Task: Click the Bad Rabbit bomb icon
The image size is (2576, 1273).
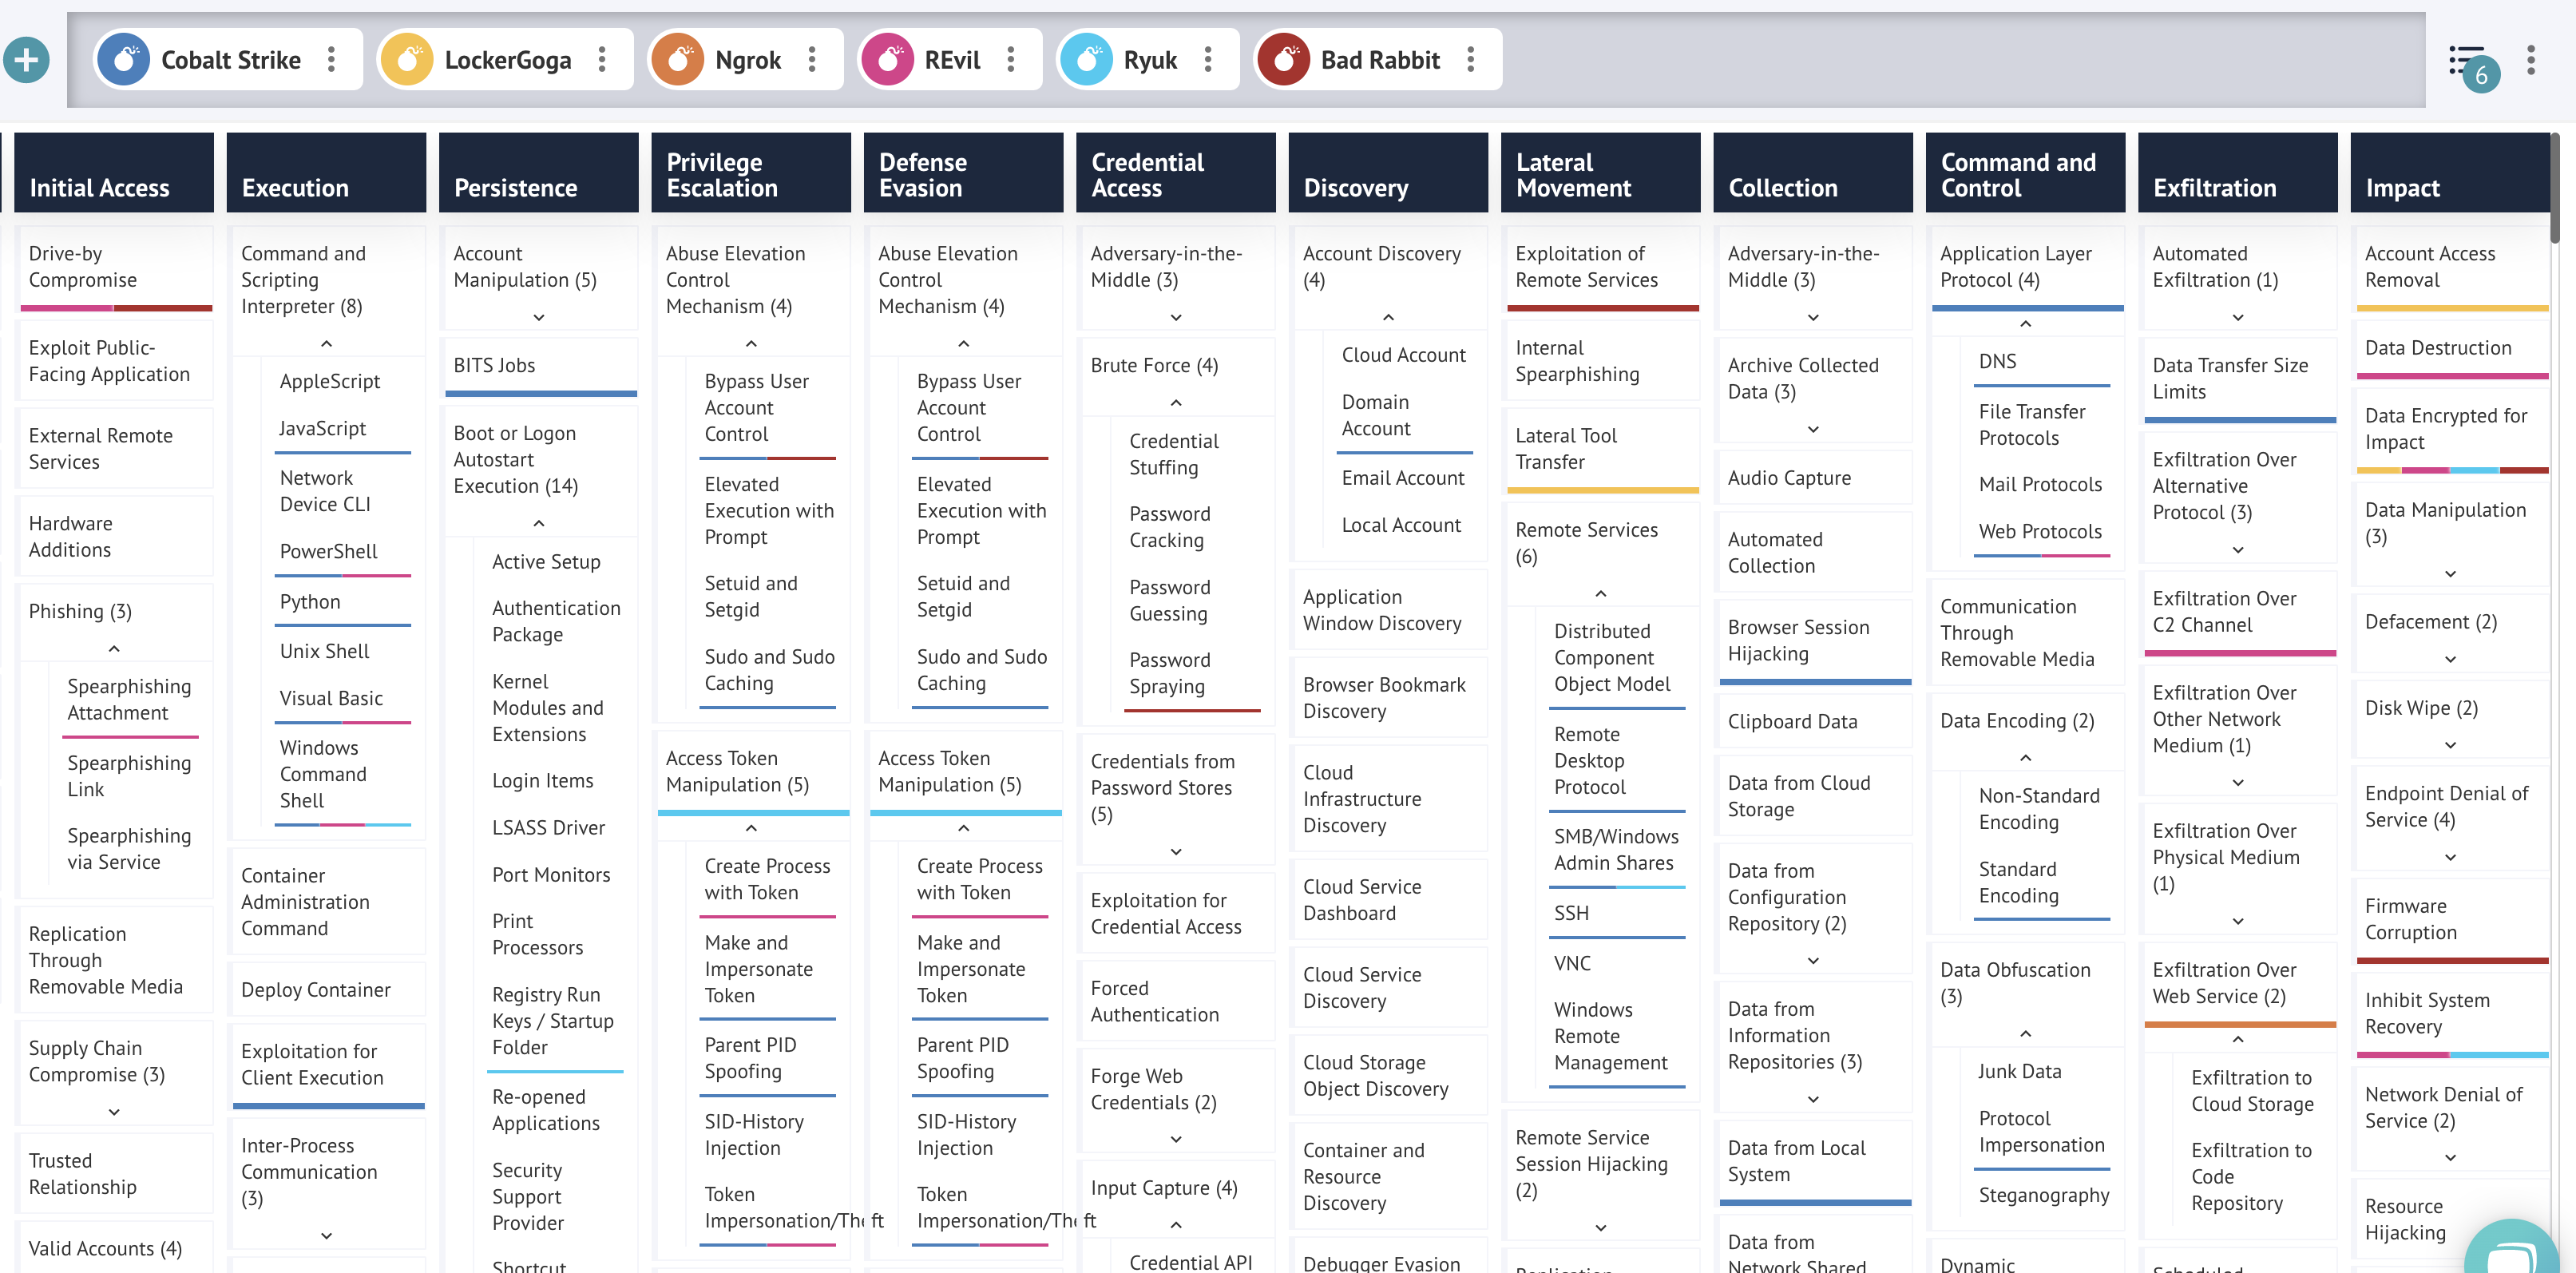Action: (1284, 60)
